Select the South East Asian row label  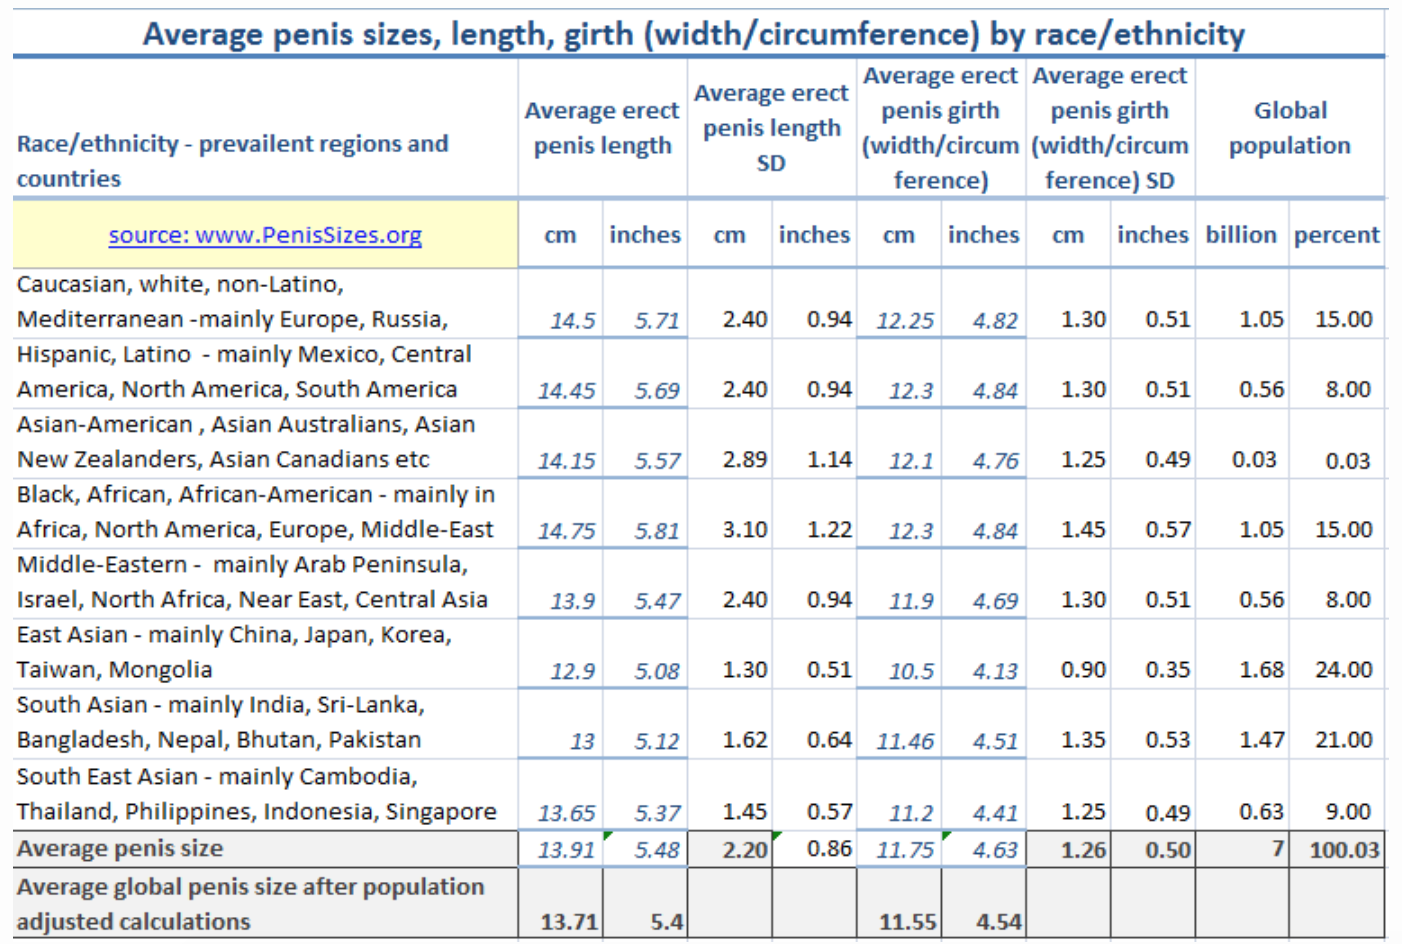click(x=257, y=794)
